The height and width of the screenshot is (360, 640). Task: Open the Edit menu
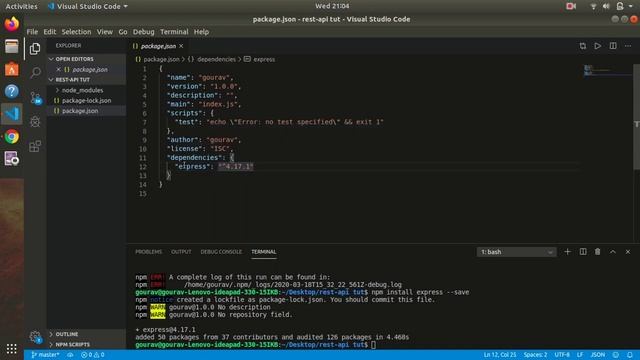pyautogui.click(x=50, y=32)
